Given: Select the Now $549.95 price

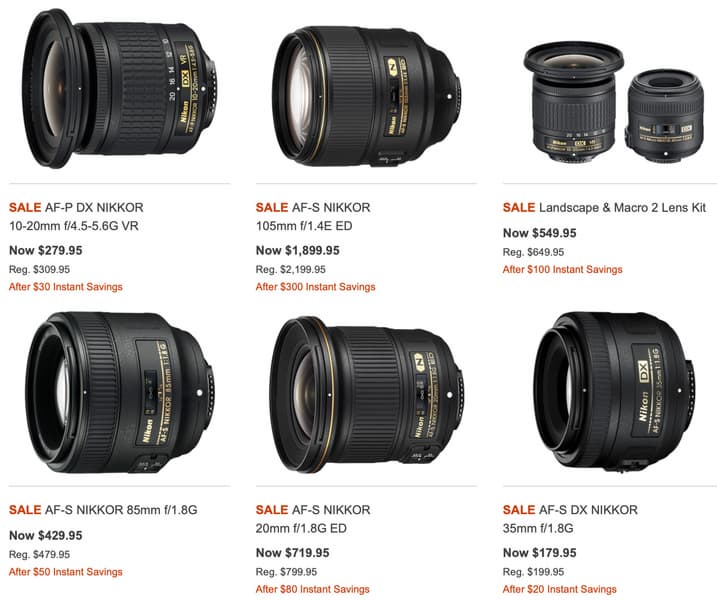Looking at the screenshot, I should point(540,233).
